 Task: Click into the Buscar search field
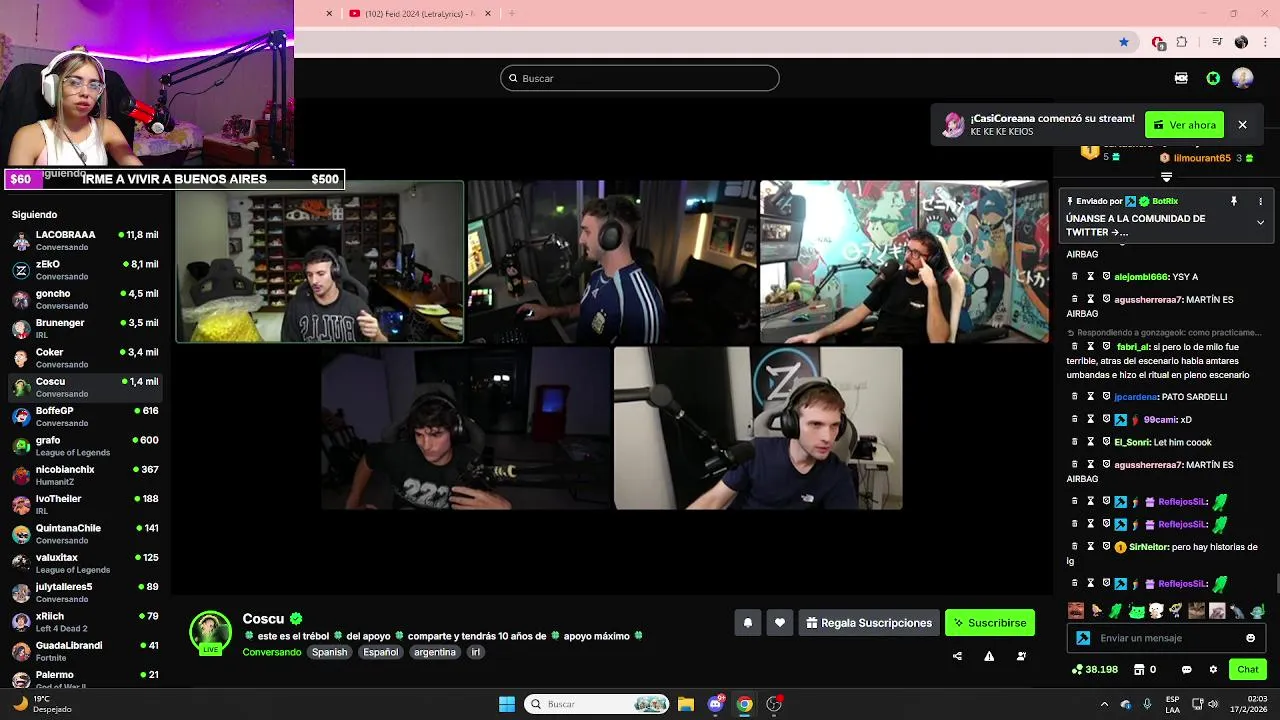[x=640, y=78]
